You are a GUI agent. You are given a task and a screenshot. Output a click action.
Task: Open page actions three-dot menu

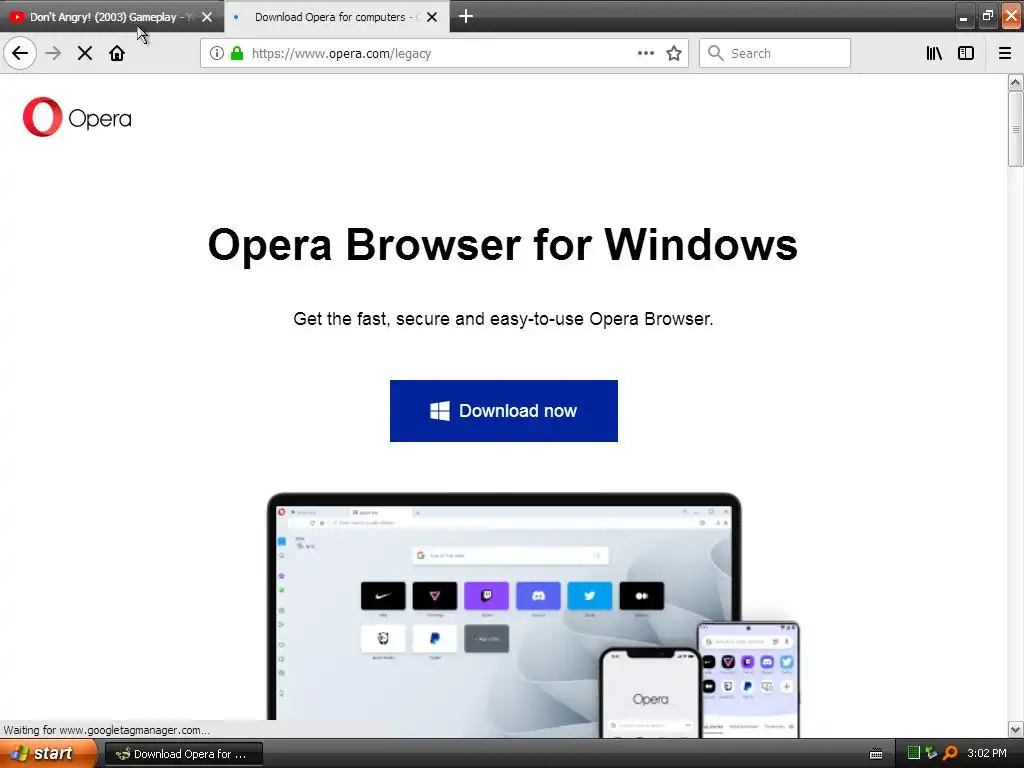point(645,53)
